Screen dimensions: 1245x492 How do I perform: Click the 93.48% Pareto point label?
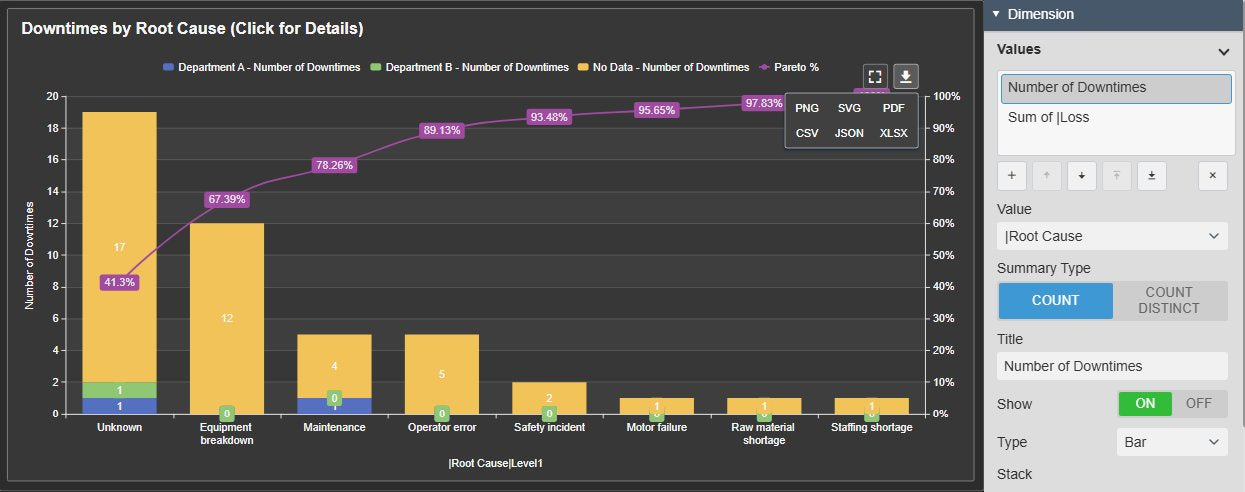pyautogui.click(x=549, y=117)
